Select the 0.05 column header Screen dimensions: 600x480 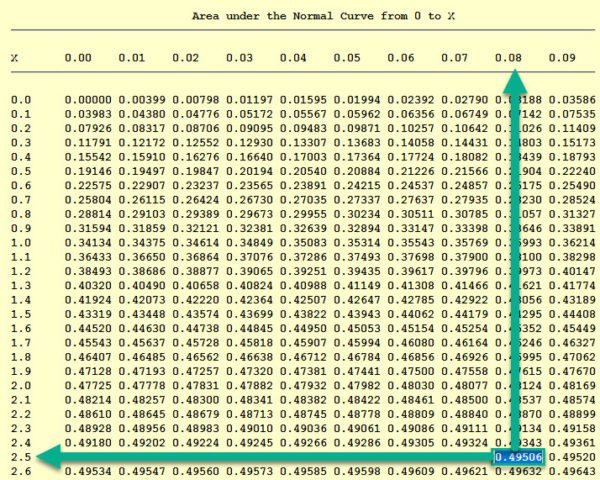[347, 58]
